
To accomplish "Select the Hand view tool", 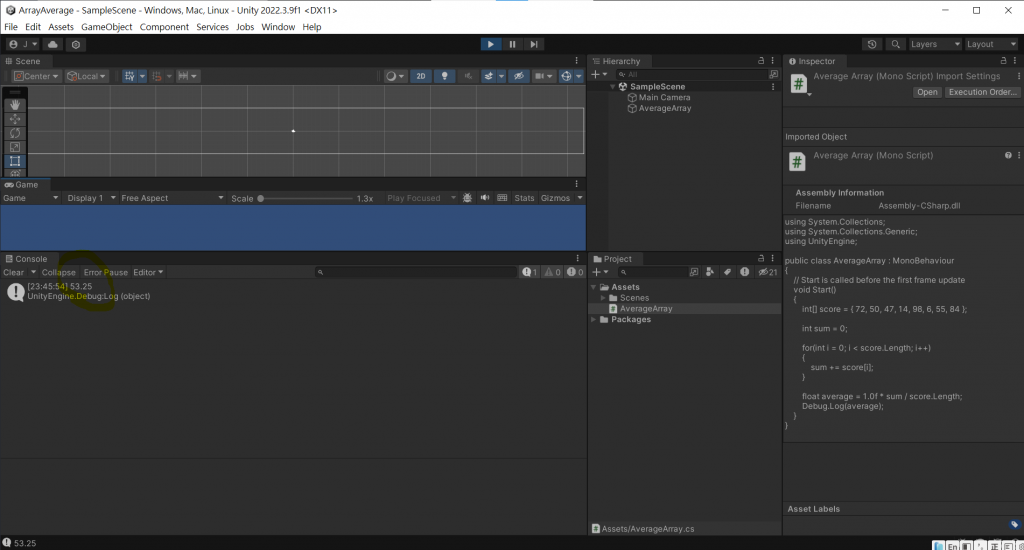I will click(15, 105).
